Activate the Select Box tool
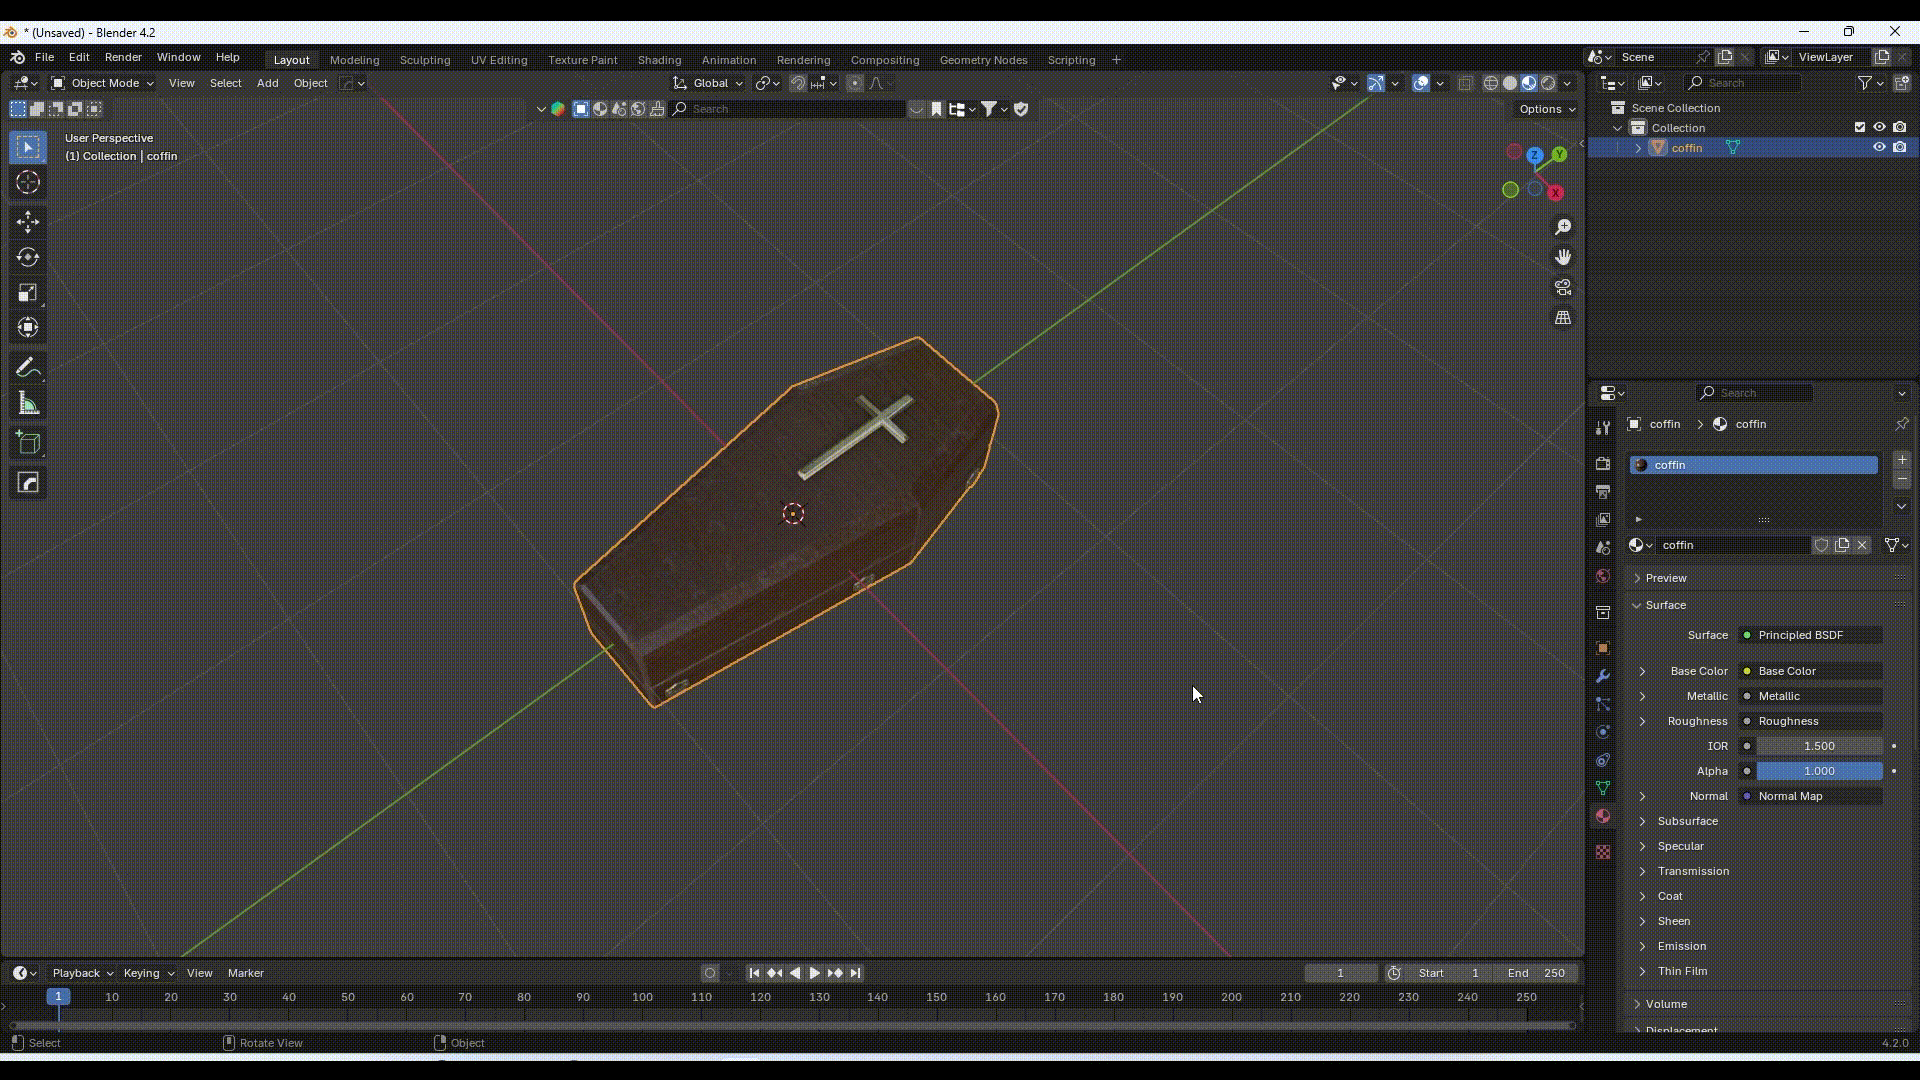 (28, 147)
